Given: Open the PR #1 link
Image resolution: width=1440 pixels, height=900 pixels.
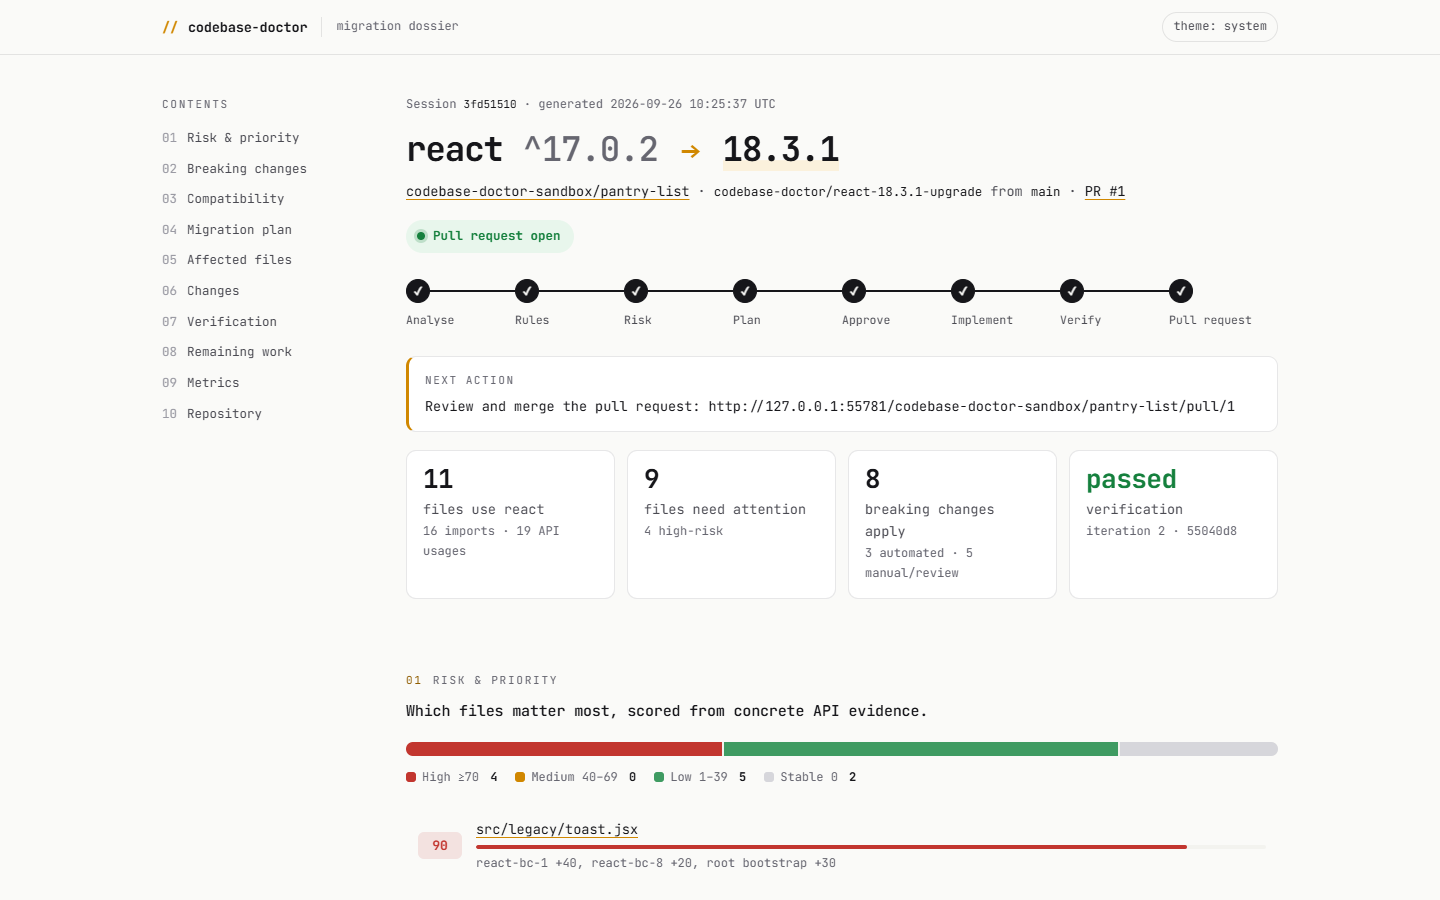Looking at the screenshot, I should (1105, 191).
